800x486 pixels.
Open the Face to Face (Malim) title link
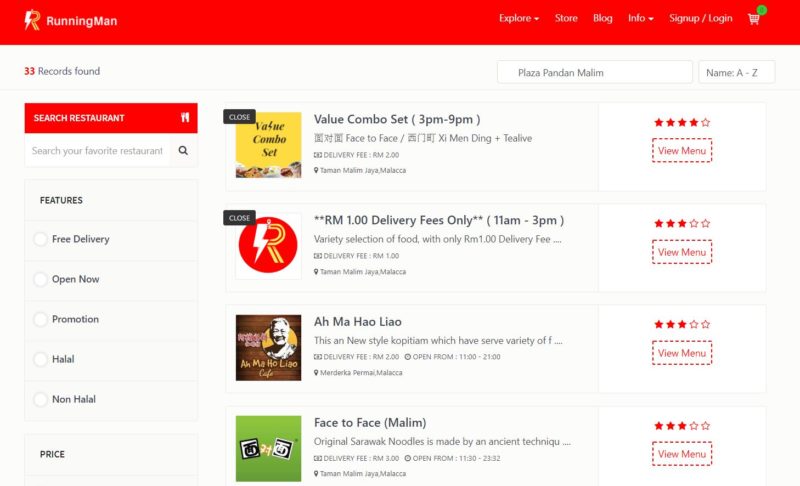pyautogui.click(x=370, y=423)
